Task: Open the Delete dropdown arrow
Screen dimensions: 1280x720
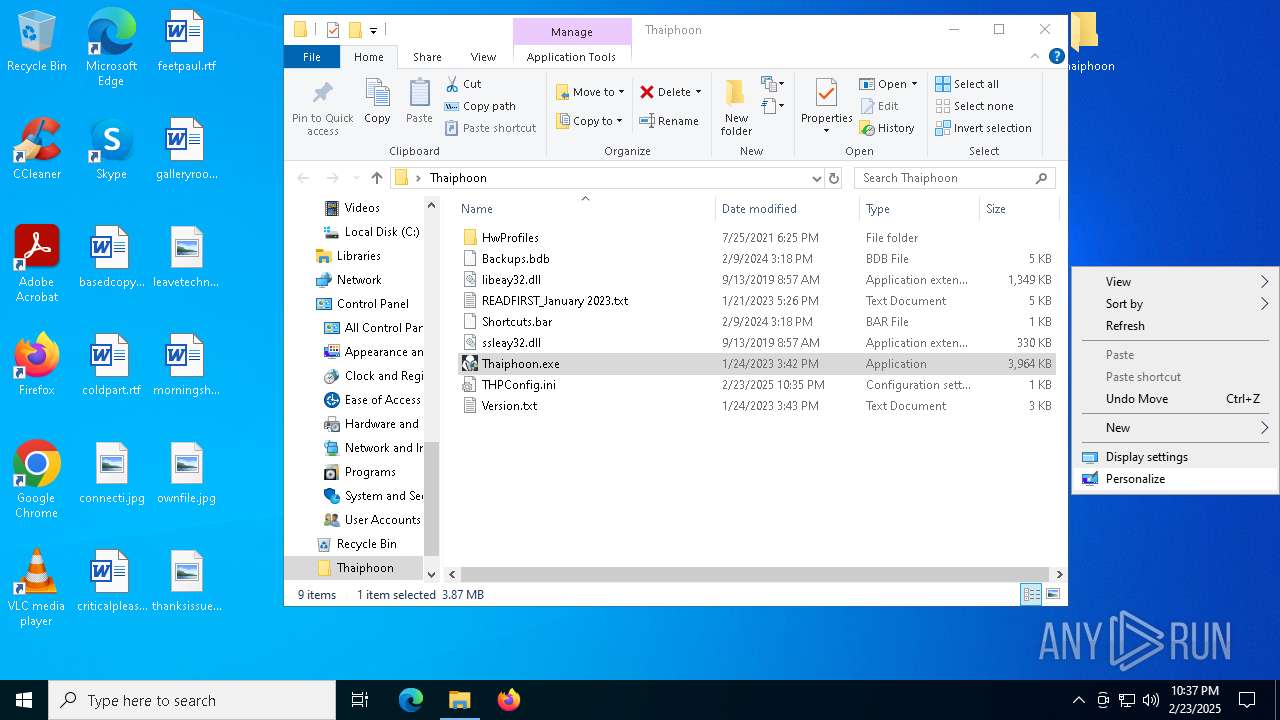Action: click(x=698, y=92)
